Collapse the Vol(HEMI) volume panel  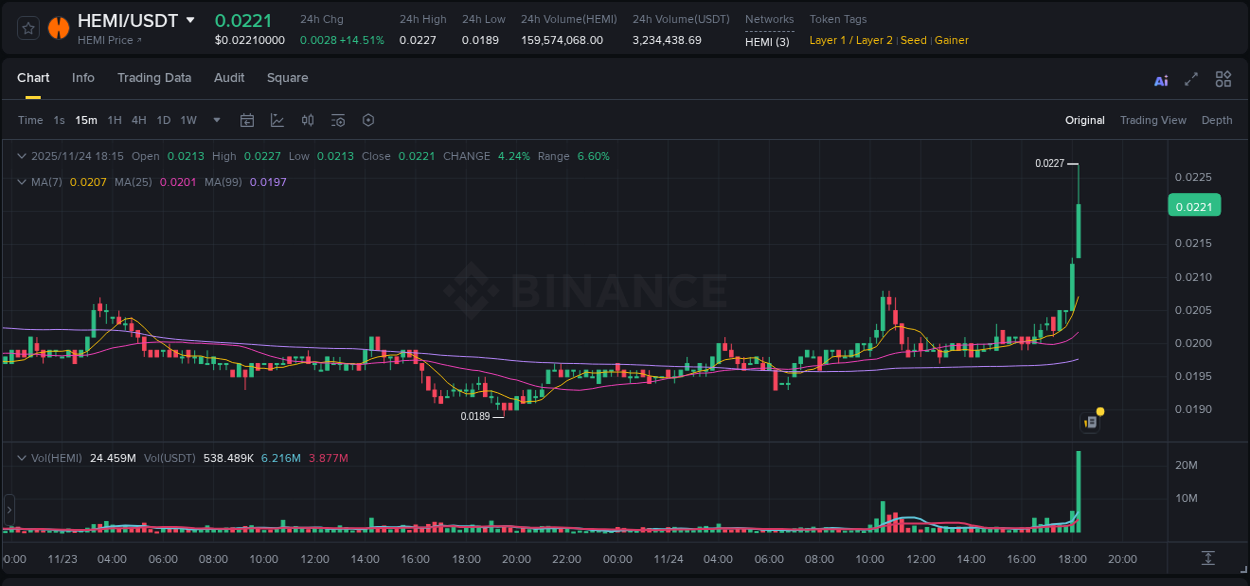[x=20, y=456]
